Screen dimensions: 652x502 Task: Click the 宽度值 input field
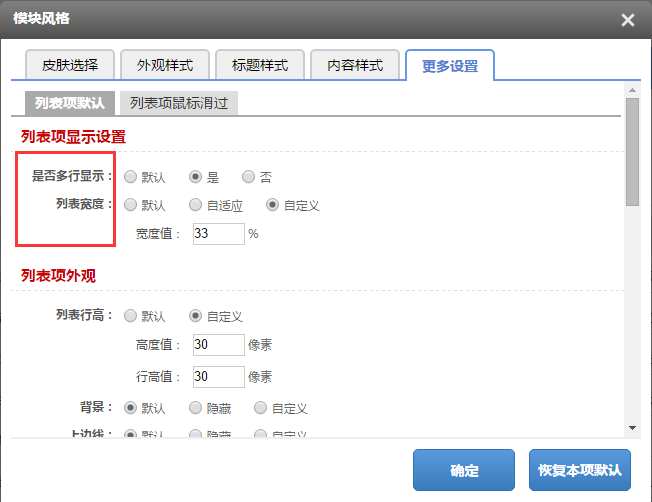(218, 234)
